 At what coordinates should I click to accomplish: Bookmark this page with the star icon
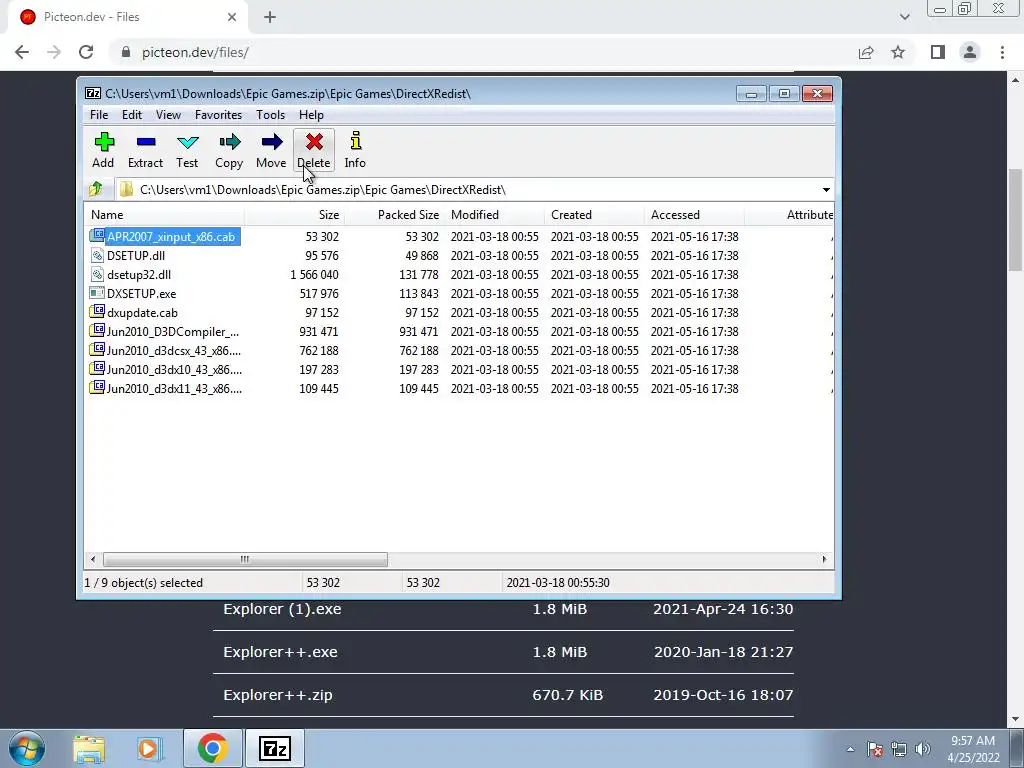898,52
